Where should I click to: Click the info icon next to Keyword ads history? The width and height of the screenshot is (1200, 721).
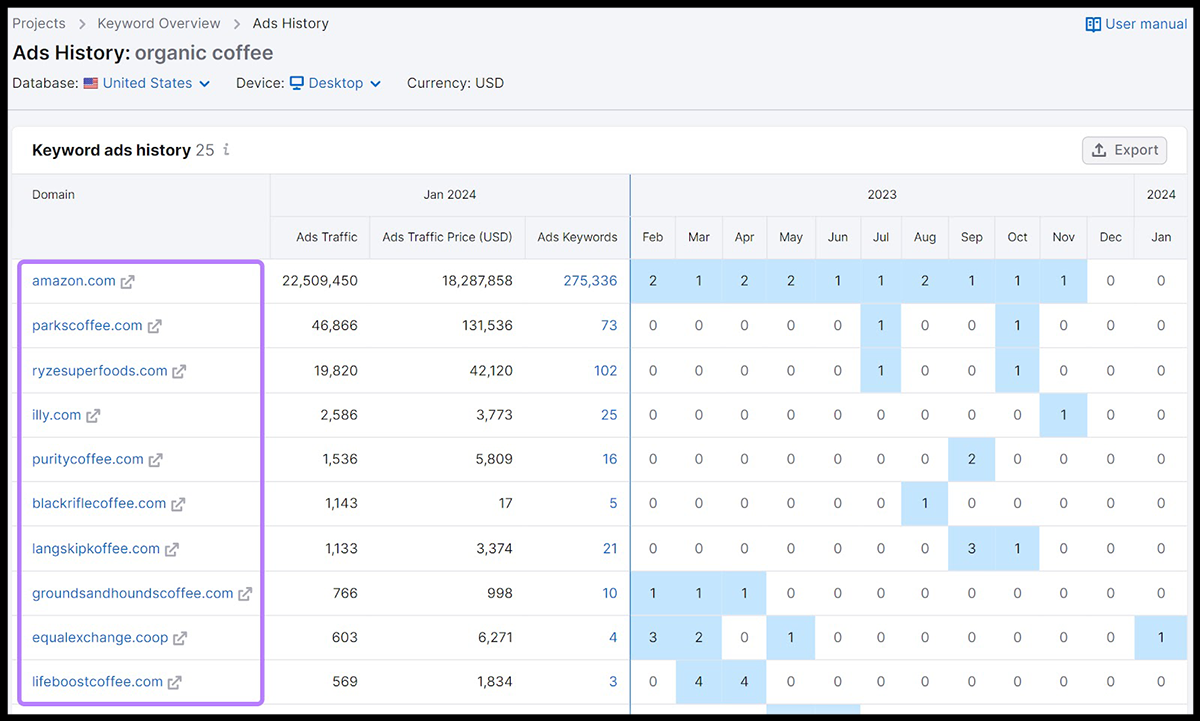coord(226,150)
